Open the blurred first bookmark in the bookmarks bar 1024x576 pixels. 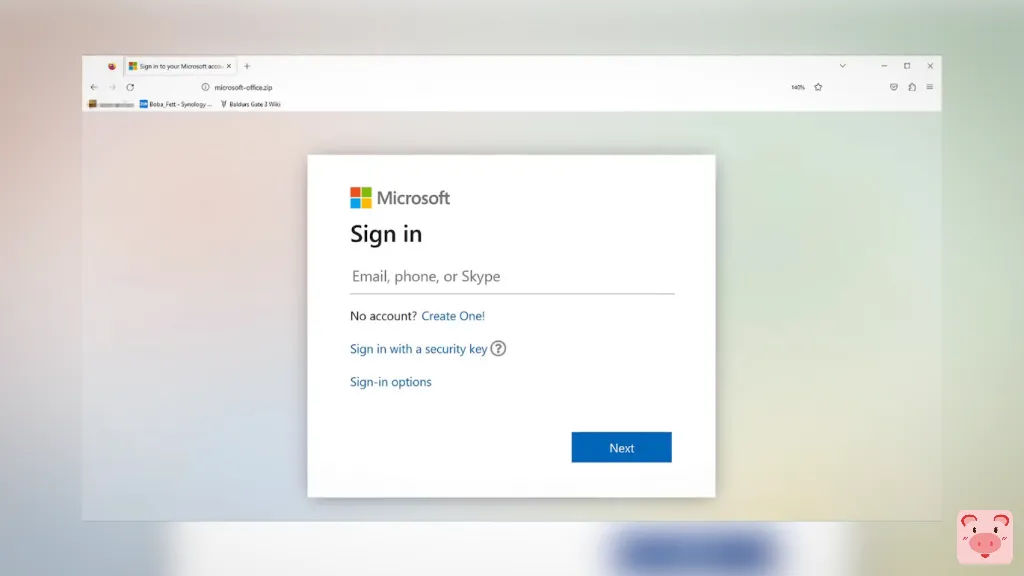[111, 104]
